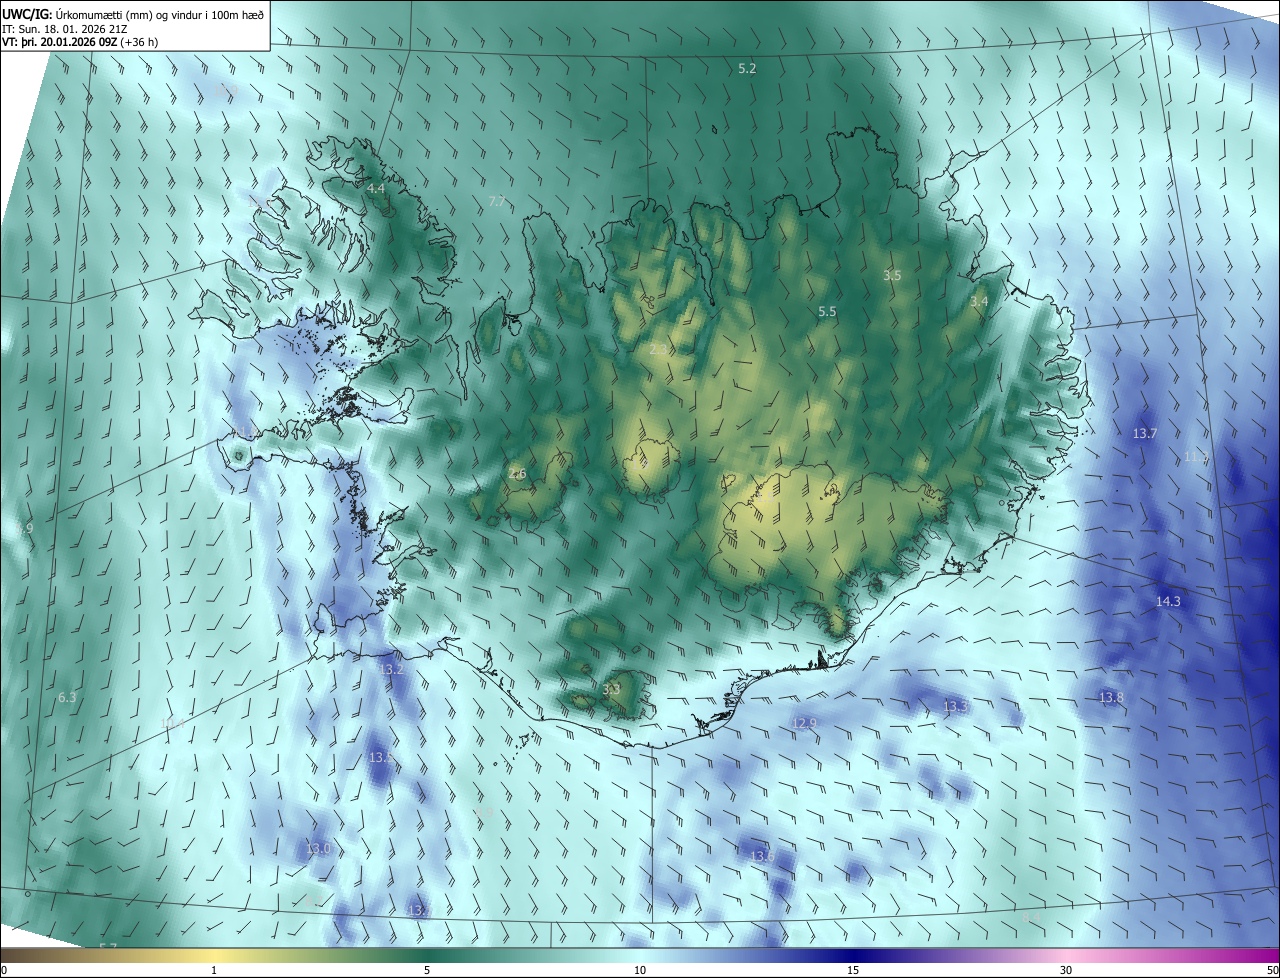Image resolution: width=1280 pixels, height=978 pixels.
Task: Click the UWC/IG Úrkomumætti title text
Action: coord(133,13)
